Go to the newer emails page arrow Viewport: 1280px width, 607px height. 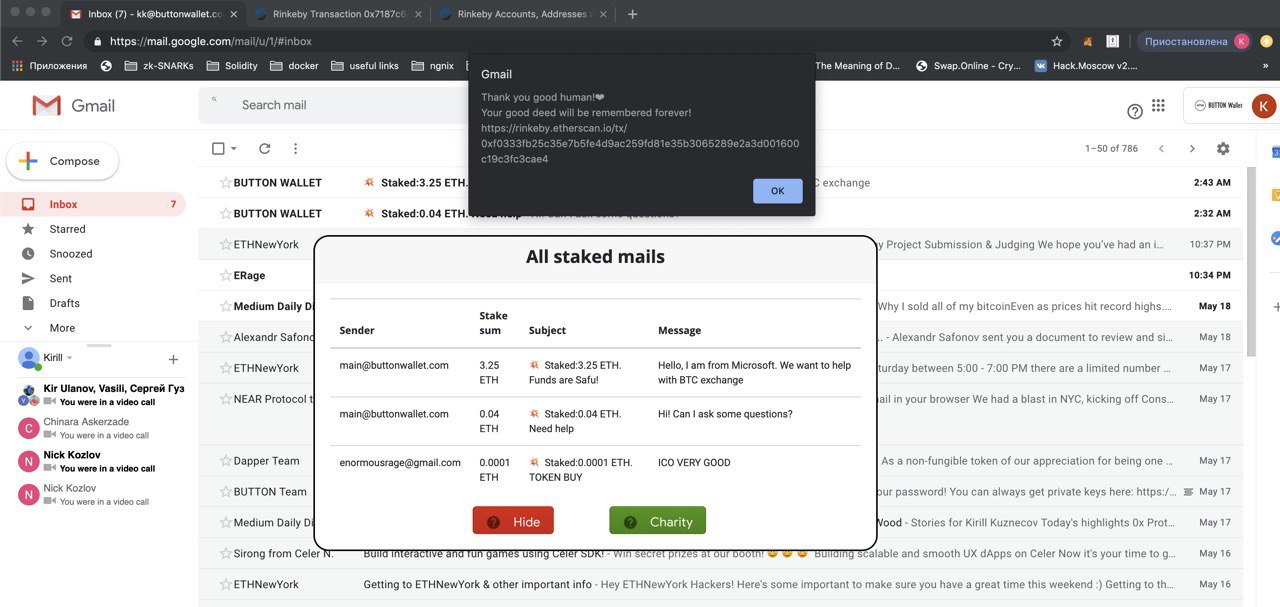coord(1161,148)
